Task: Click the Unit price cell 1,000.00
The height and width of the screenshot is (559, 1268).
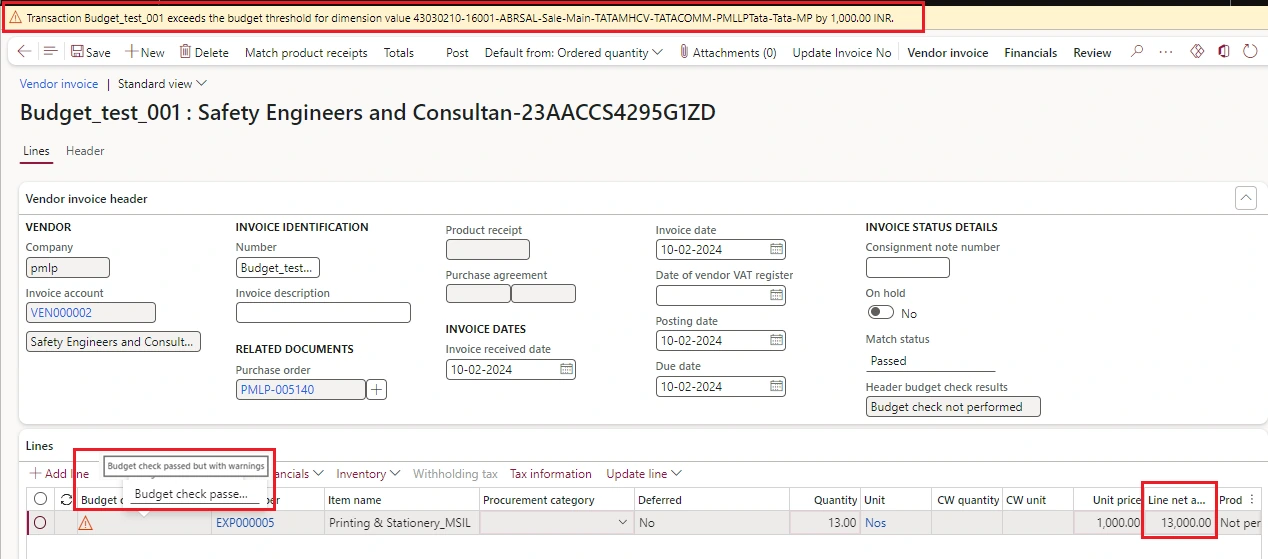Action: [x=1108, y=522]
